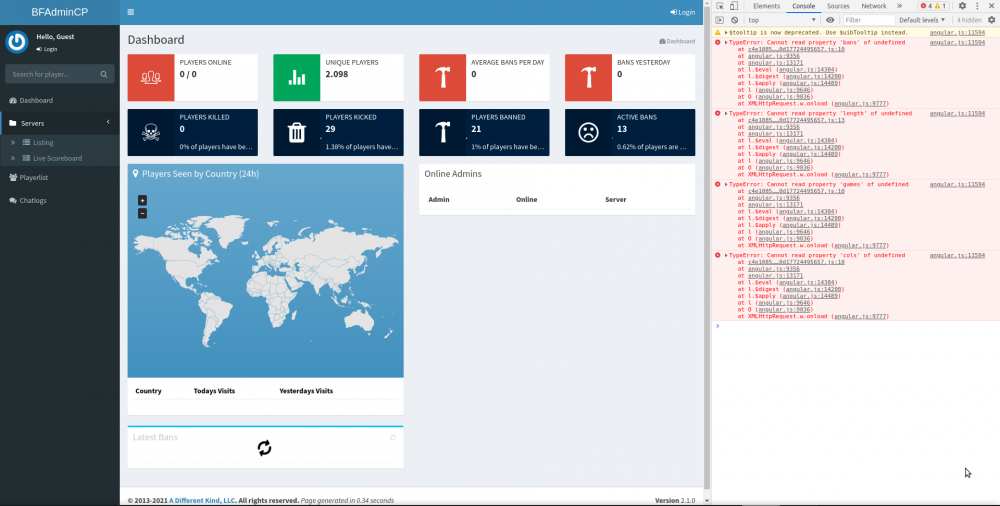
Task: Click the Players Killed skull icon
Action: pos(151,132)
